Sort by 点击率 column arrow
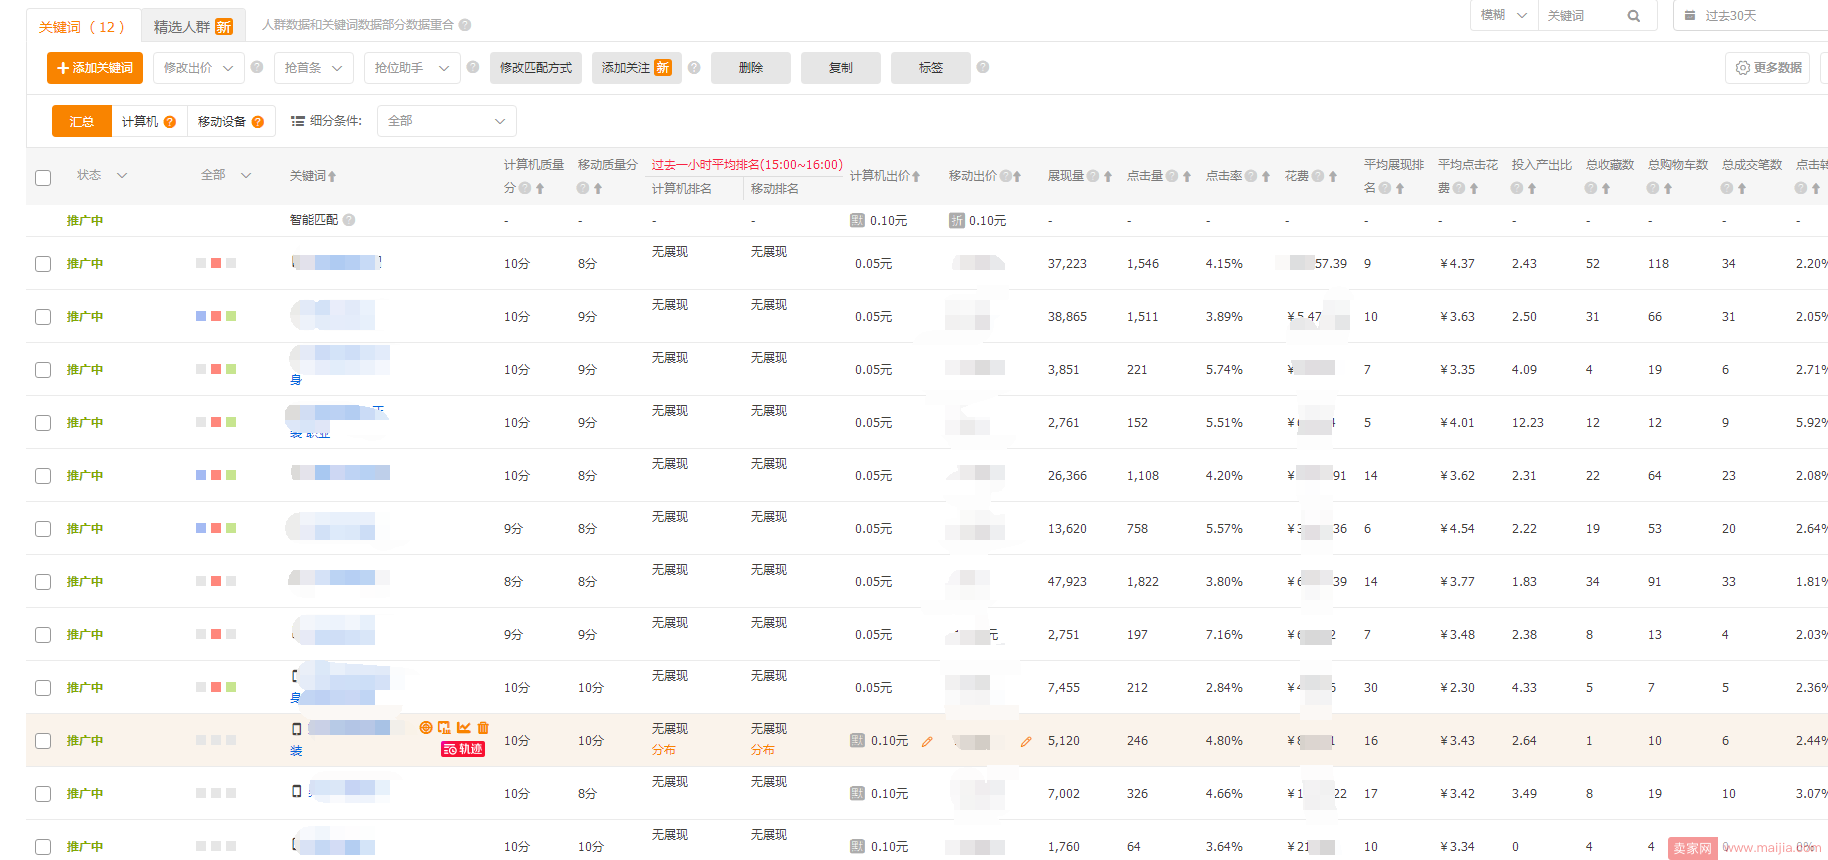This screenshot has width=1828, height=860. coord(1266,176)
